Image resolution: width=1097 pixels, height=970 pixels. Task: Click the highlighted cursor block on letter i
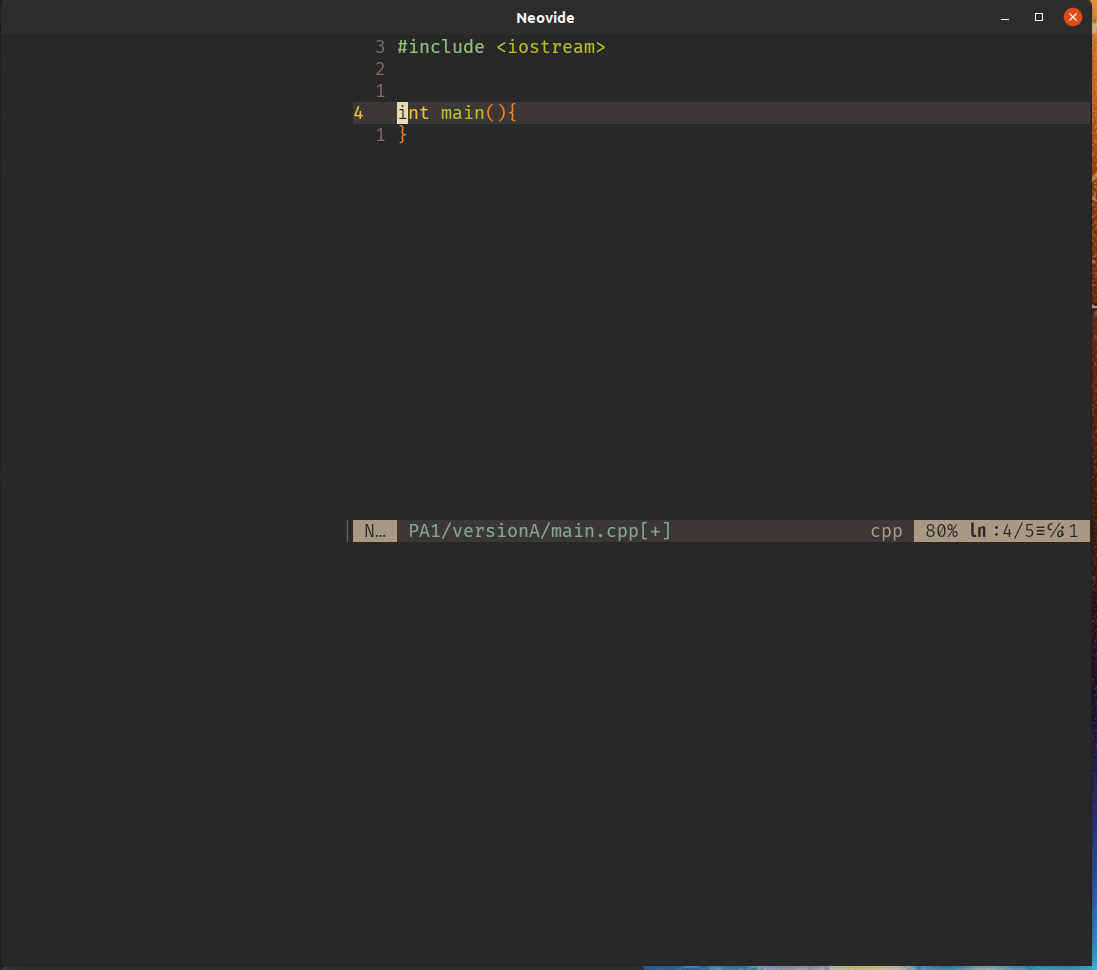pyautogui.click(x=400, y=113)
